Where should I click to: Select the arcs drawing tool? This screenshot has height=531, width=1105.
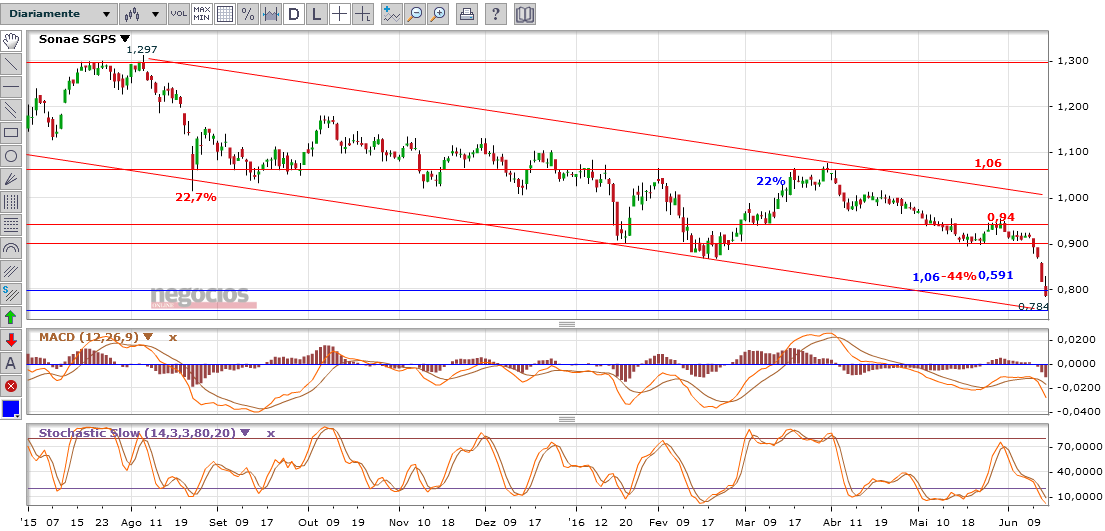(x=11, y=248)
